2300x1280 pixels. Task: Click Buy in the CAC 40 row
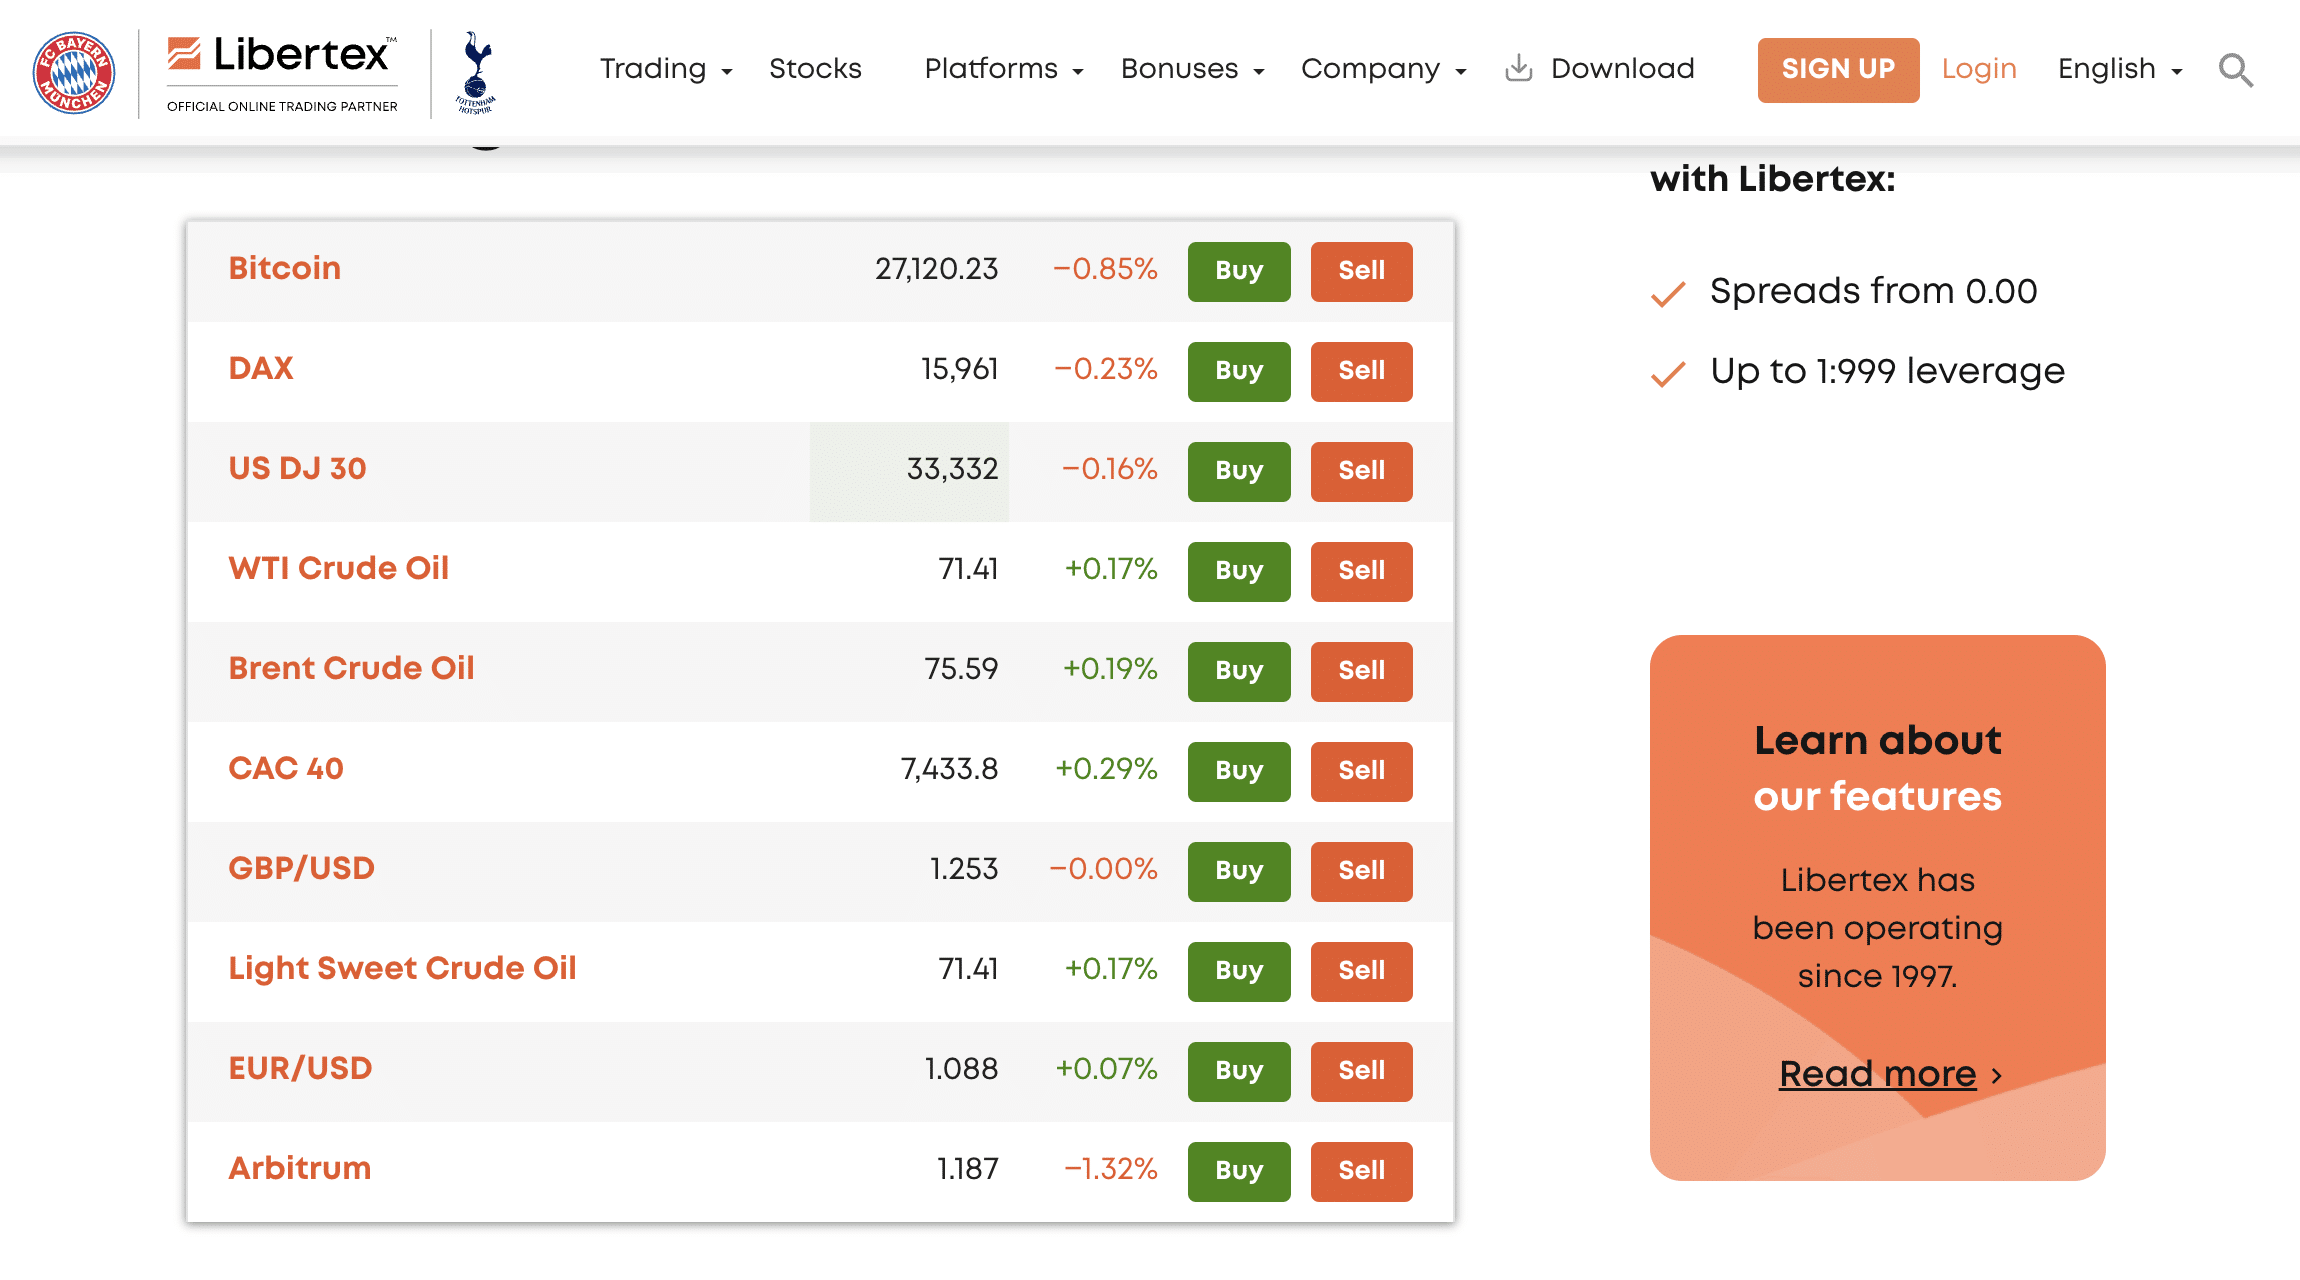click(x=1239, y=771)
